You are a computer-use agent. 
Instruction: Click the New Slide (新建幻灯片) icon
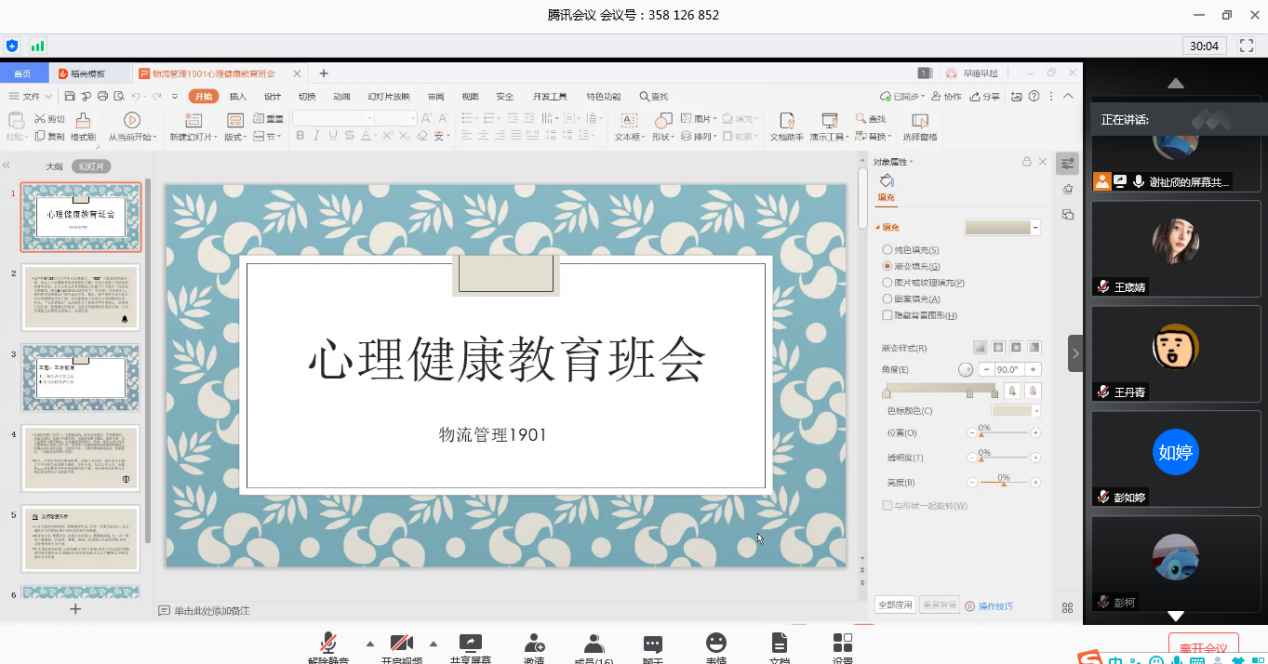click(191, 121)
